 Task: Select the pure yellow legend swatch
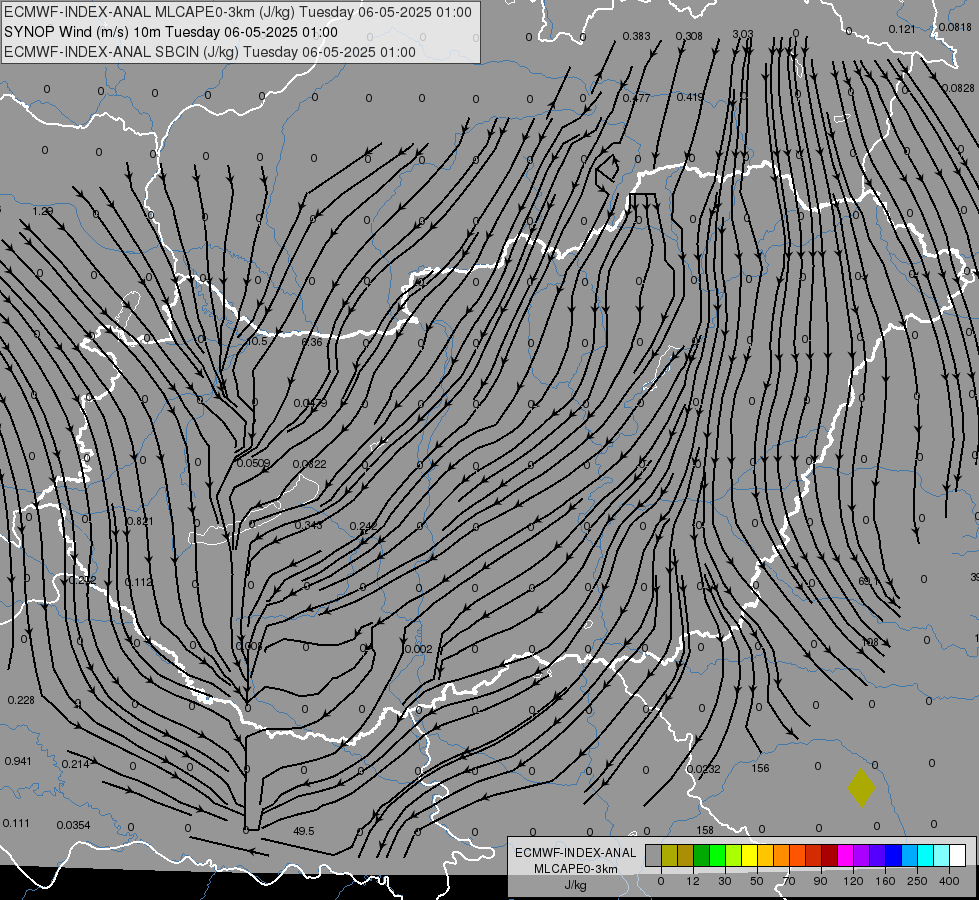click(749, 855)
